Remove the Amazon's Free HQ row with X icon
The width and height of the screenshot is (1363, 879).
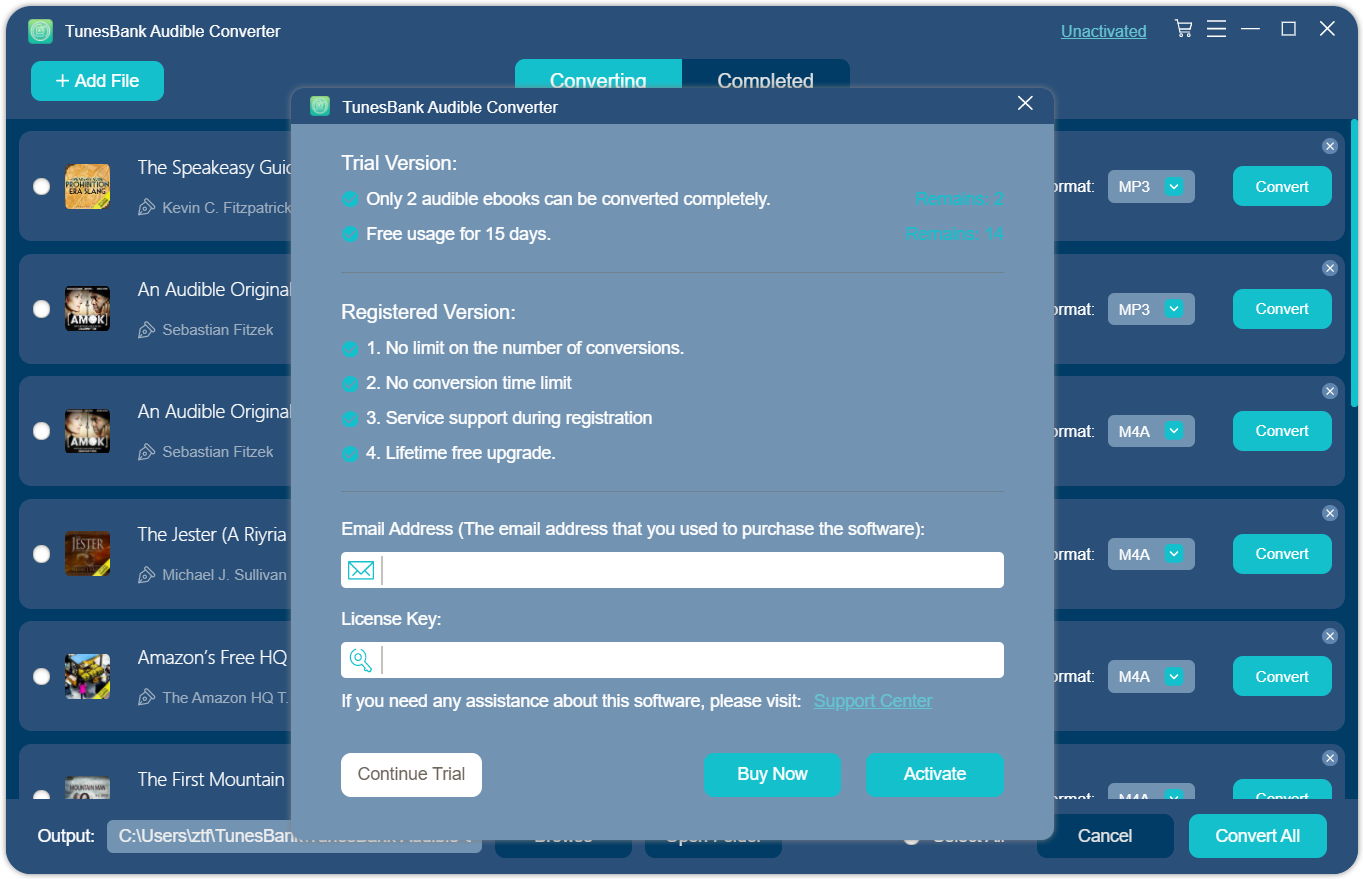(1330, 636)
